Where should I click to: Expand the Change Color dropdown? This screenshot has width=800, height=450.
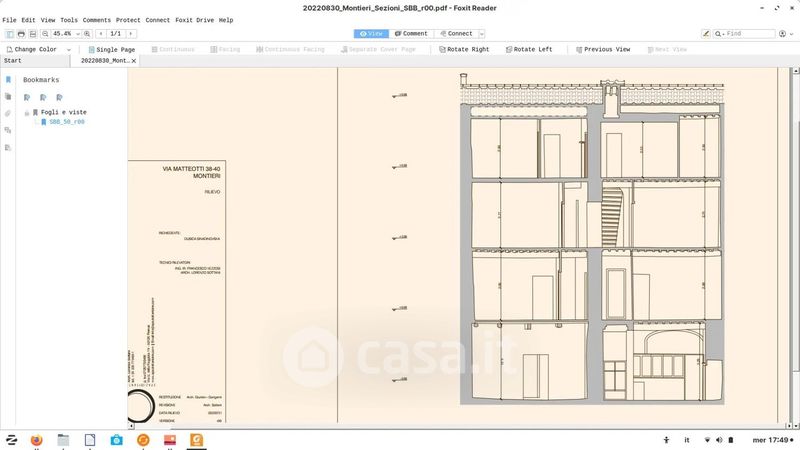coord(69,49)
